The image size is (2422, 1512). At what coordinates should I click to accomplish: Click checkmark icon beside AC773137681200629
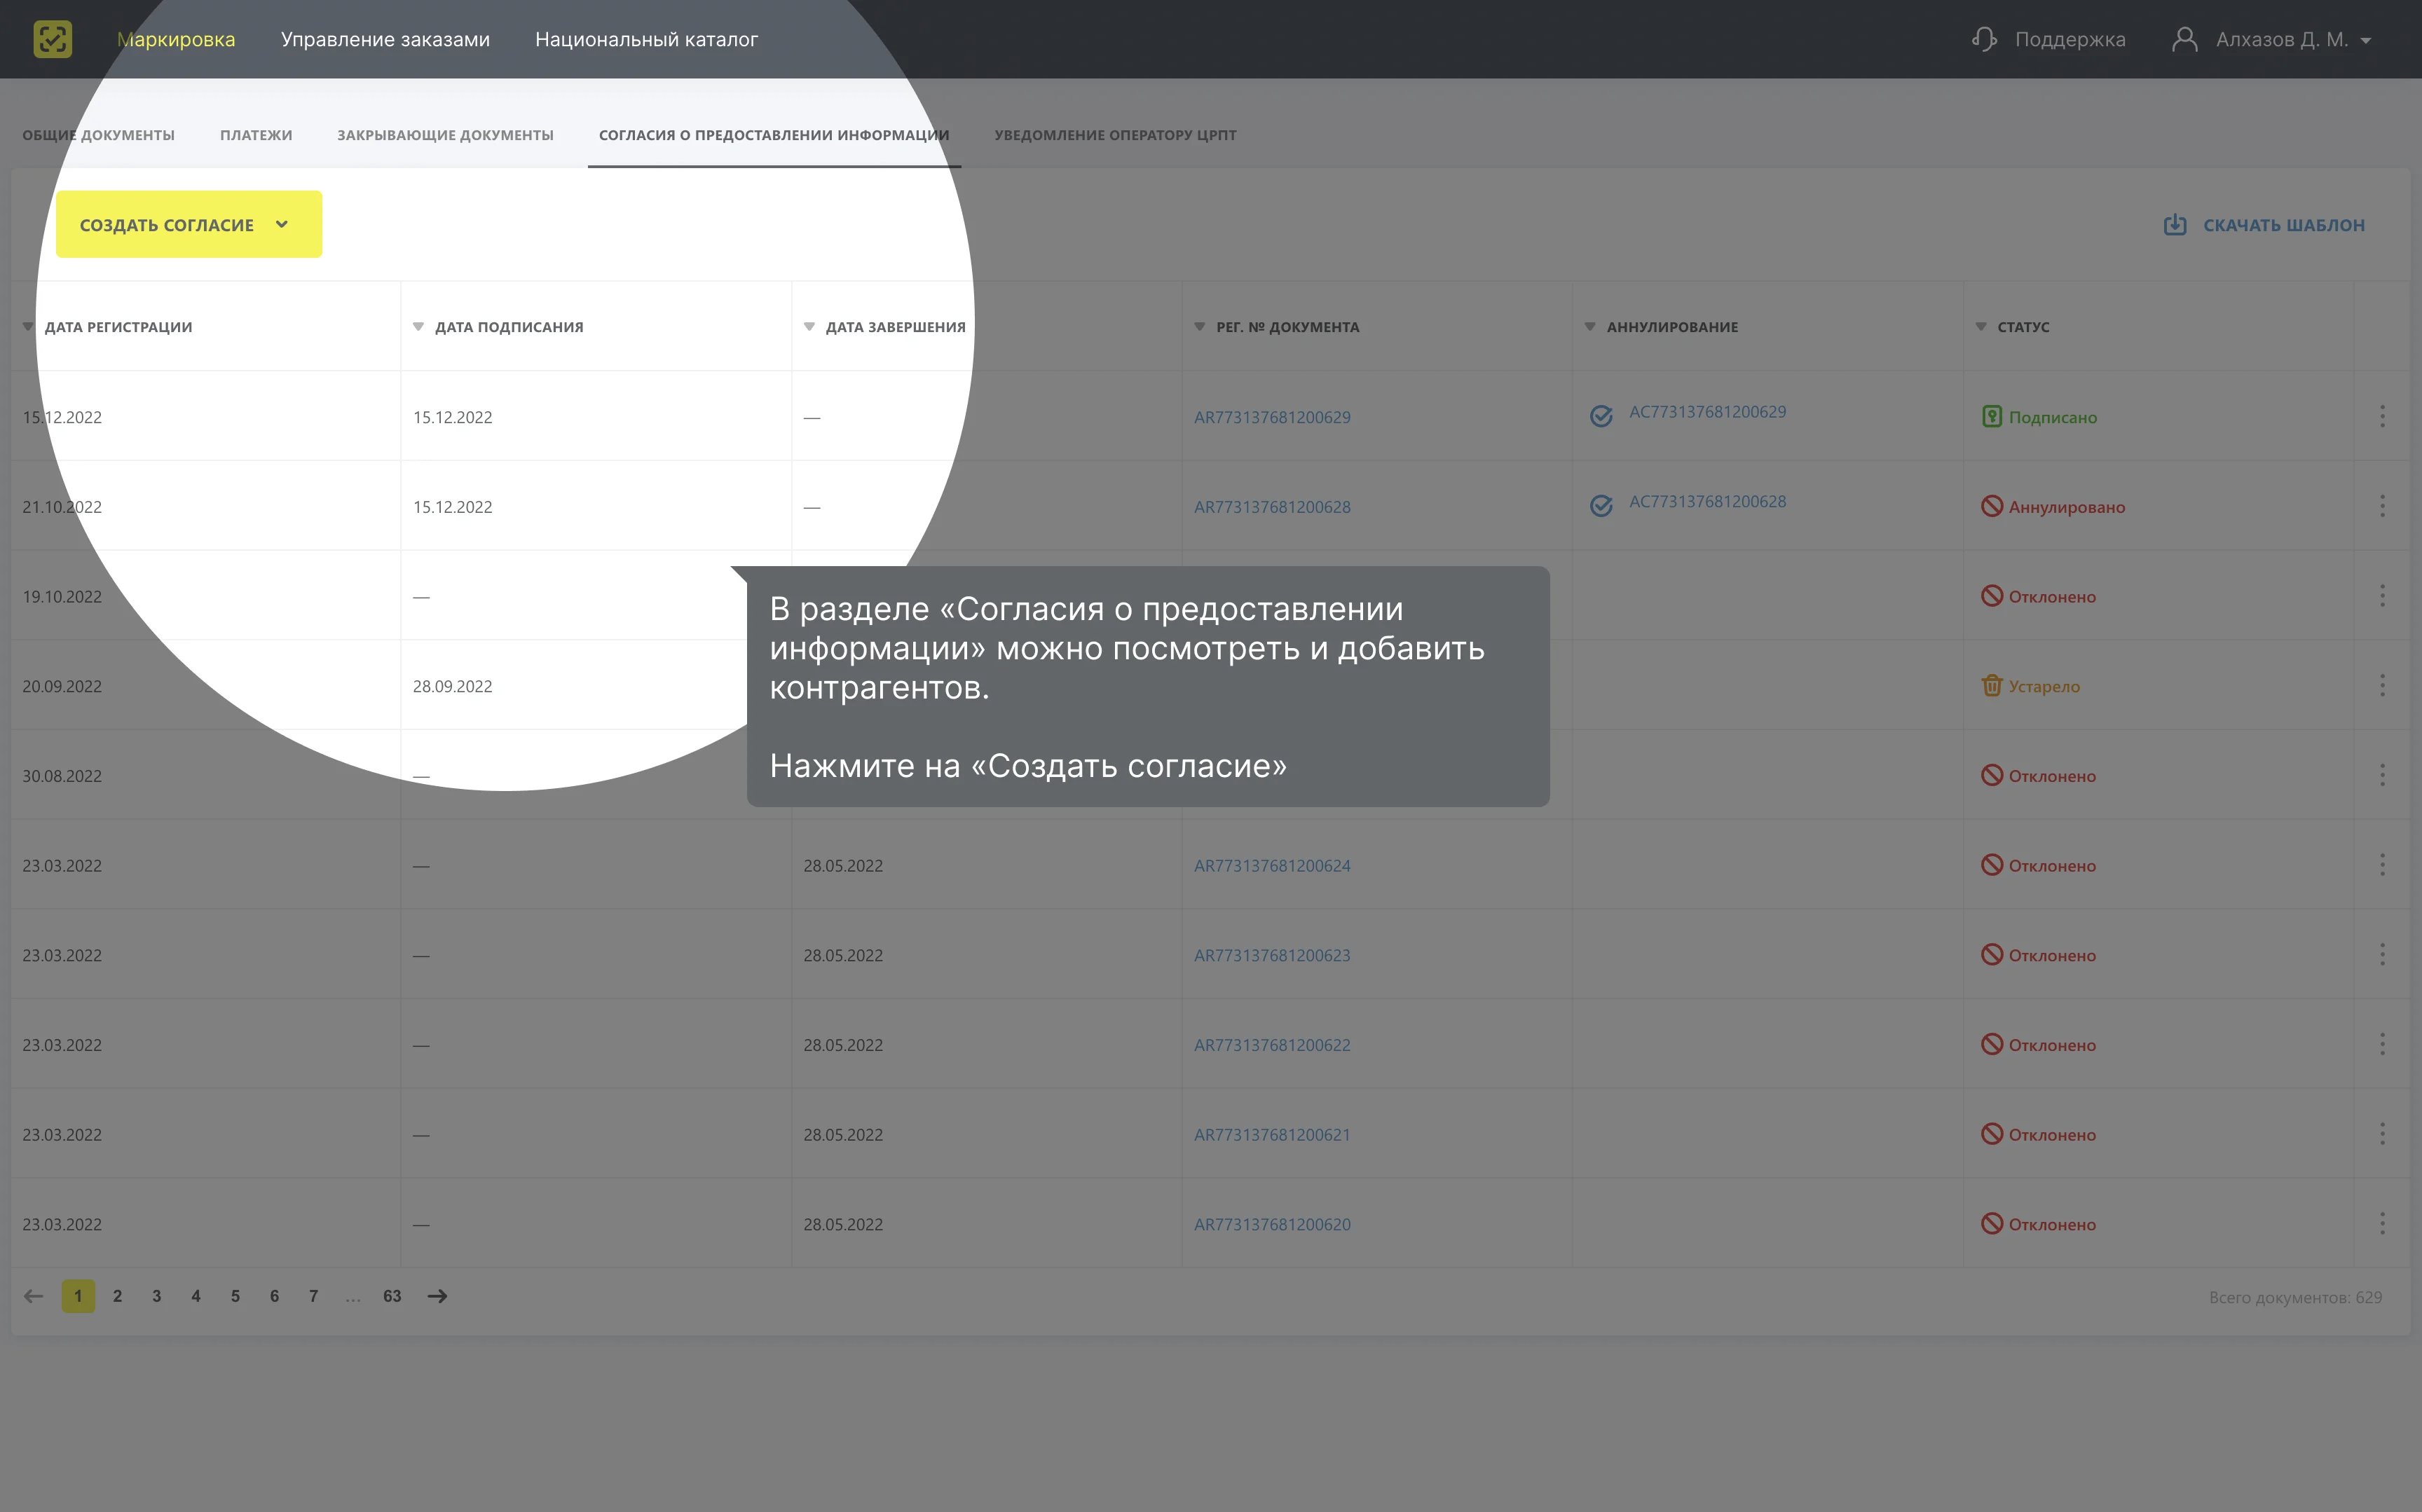click(1601, 416)
